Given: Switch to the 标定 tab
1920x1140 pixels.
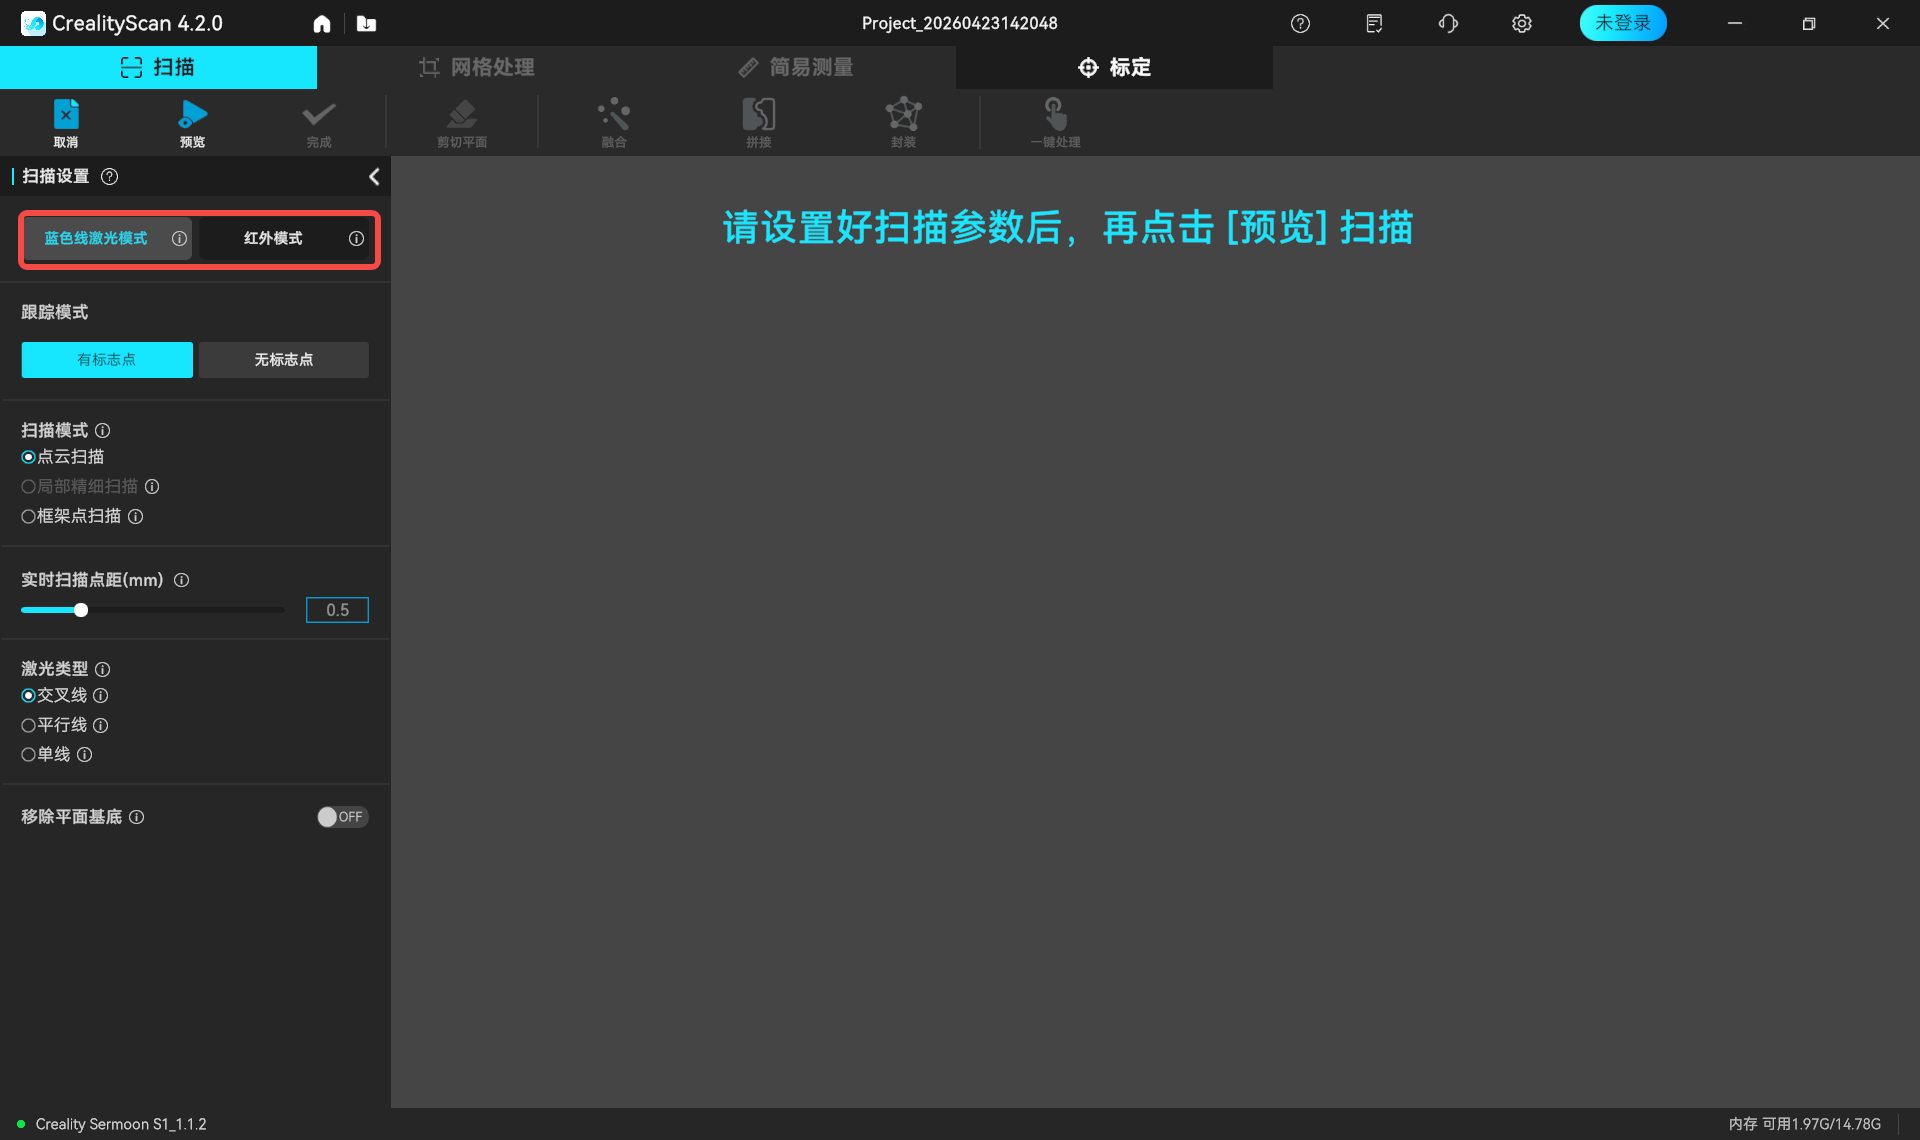Looking at the screenshot, I should click(1114, 67).
